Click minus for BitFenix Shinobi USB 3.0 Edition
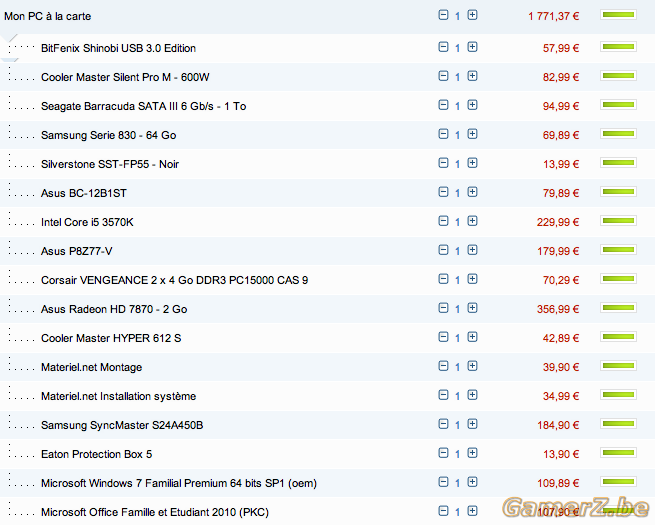 pos(443,47)
